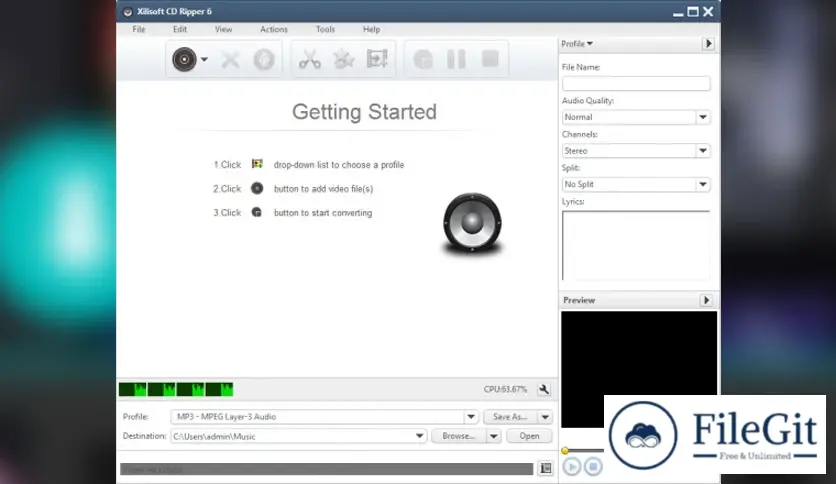
Task: Click the disc icon in step 2
Action: 257,188
